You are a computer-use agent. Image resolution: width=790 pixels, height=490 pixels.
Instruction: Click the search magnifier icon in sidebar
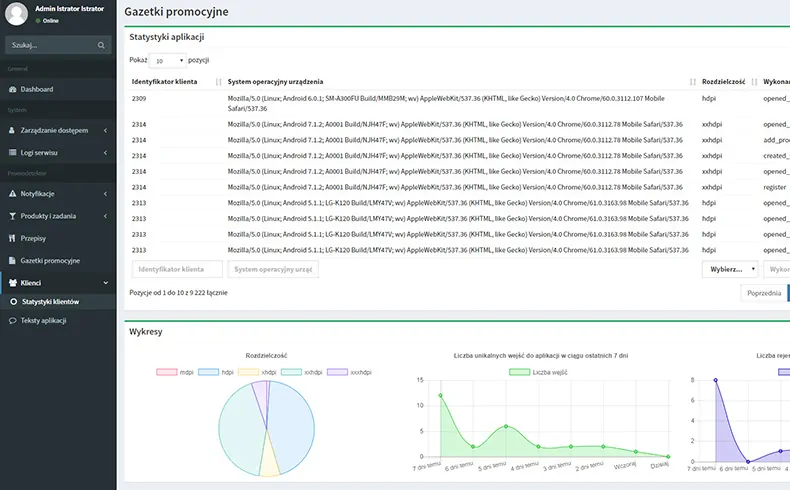click(102, 45)
